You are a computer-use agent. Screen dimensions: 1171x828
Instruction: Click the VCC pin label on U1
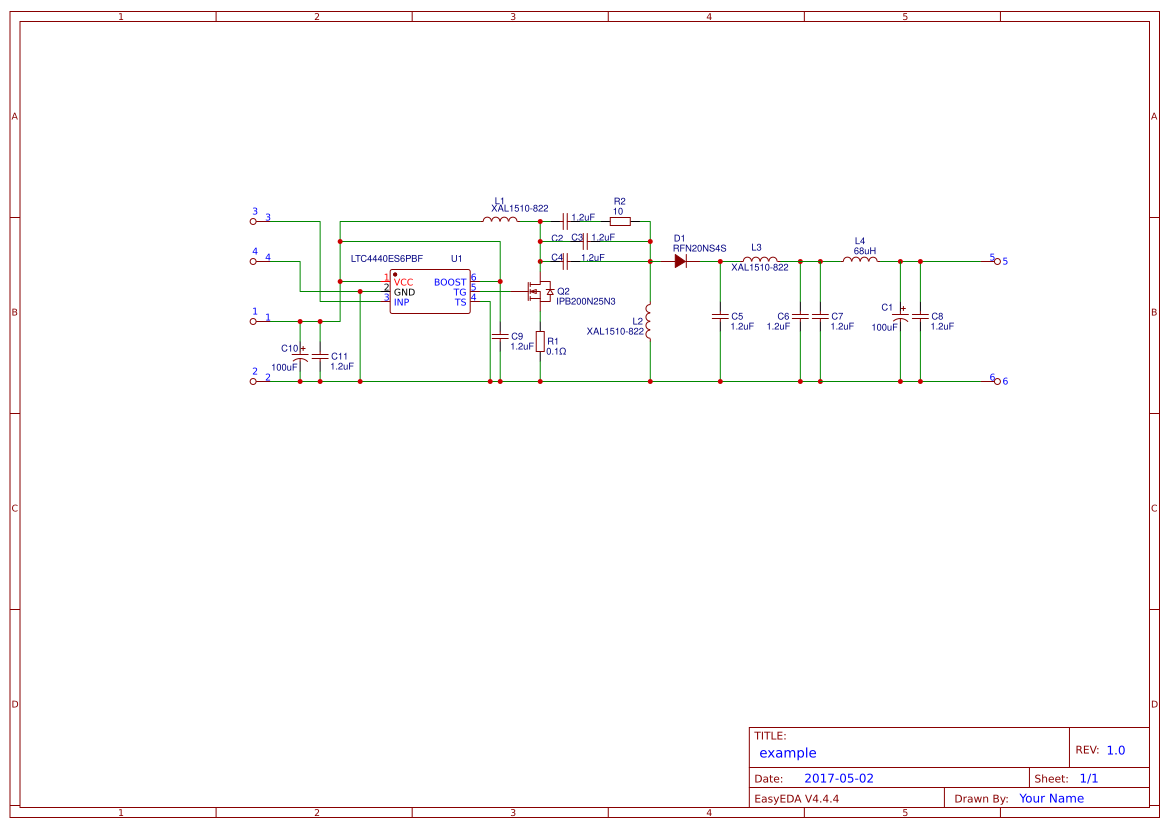[404, 283]
